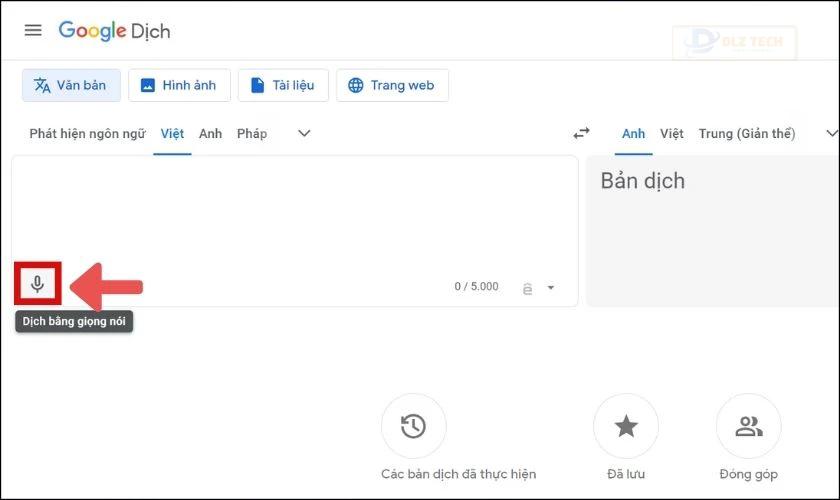This screenshot has width=840, height=500.
Task: Open the input tools dropdown arrow
Action: [551, 288]
